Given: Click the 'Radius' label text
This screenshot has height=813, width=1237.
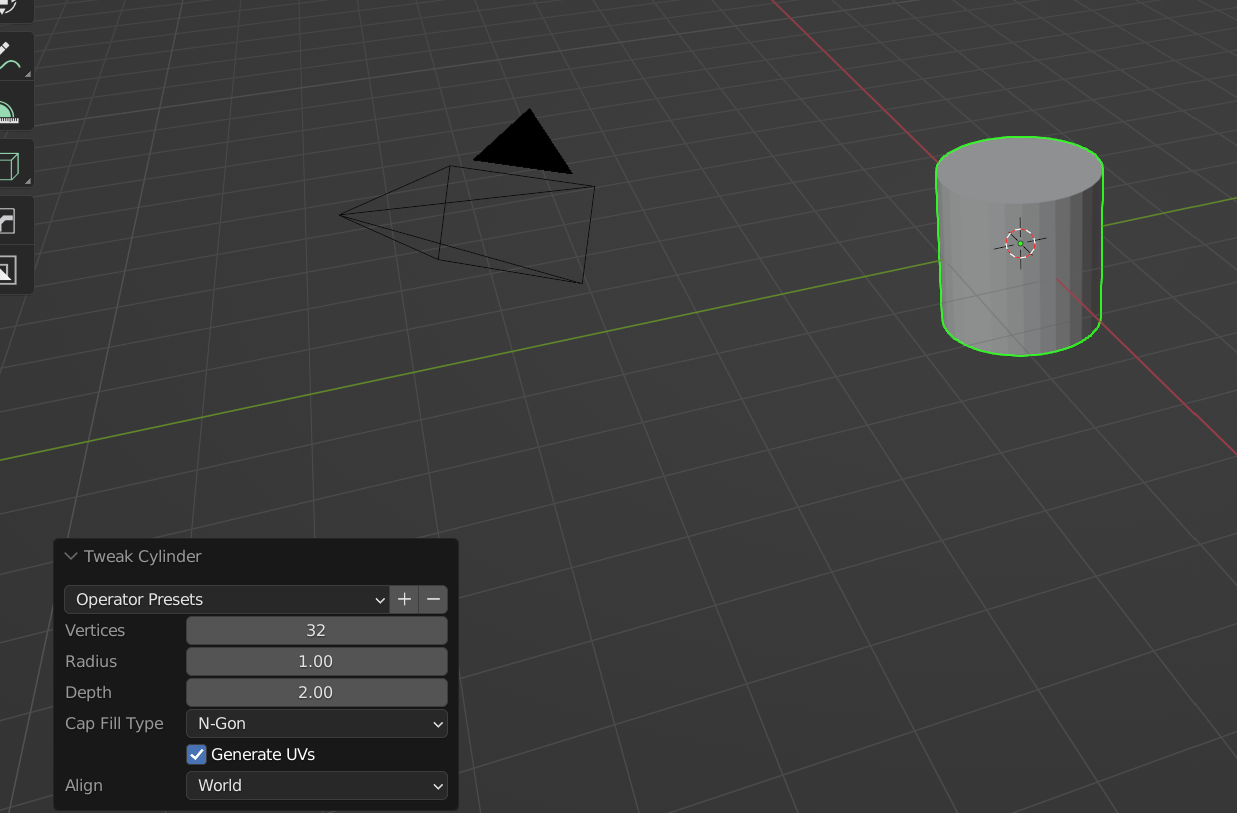Looking at the screenshot, I should pos(91,661).
